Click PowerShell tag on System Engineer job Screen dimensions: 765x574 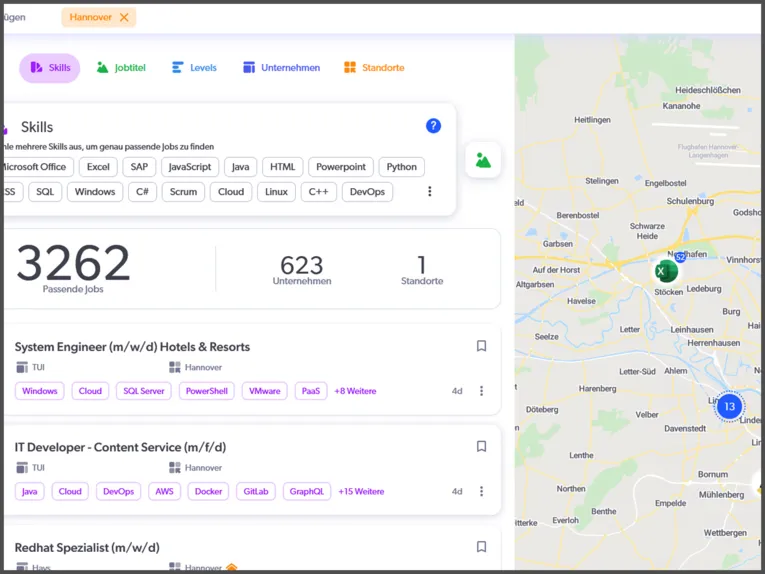pyautogui.click(x=206, y=391)
